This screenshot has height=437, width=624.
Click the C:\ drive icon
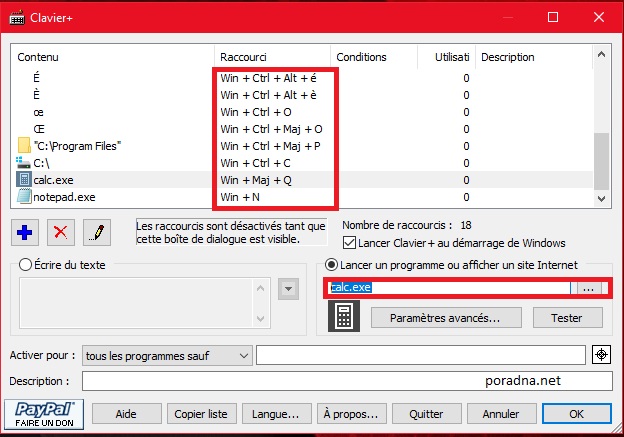pyautogui.click(x=23, y=162)
